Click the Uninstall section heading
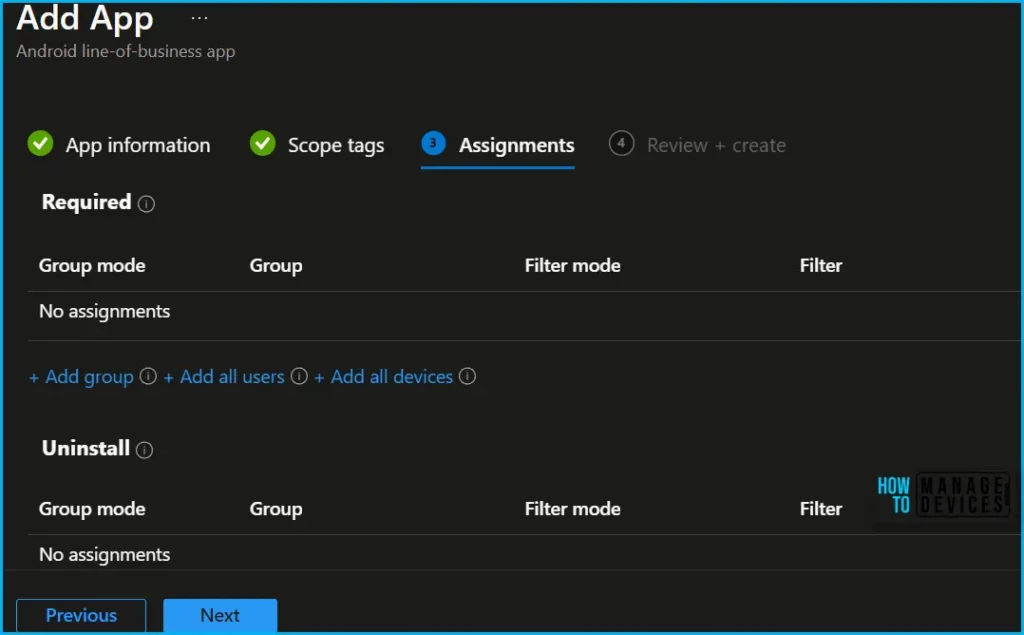 [86, 448]
